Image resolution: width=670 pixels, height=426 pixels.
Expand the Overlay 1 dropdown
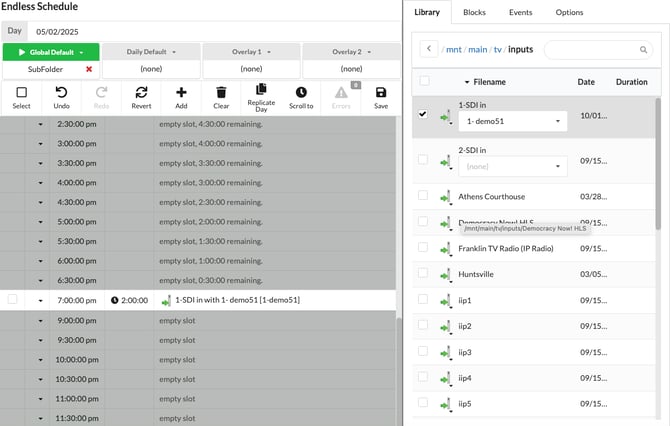click(250, 50)
